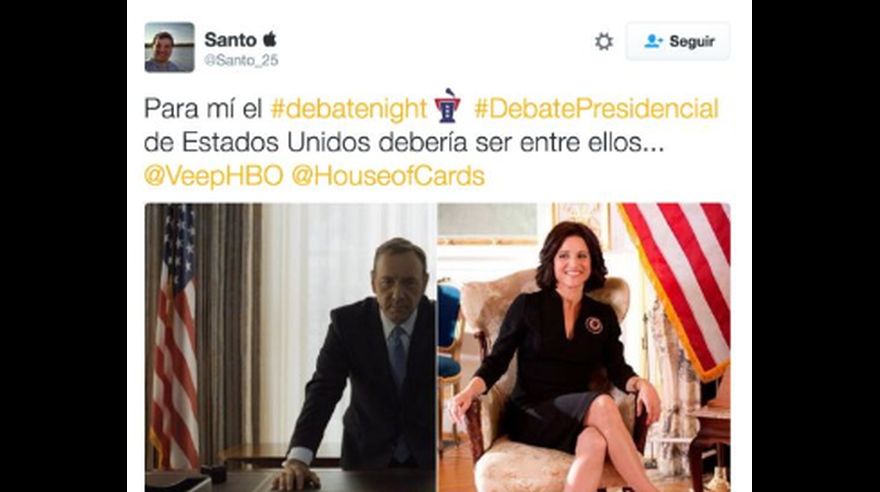Open Santo's profile avatar photo

169,47
